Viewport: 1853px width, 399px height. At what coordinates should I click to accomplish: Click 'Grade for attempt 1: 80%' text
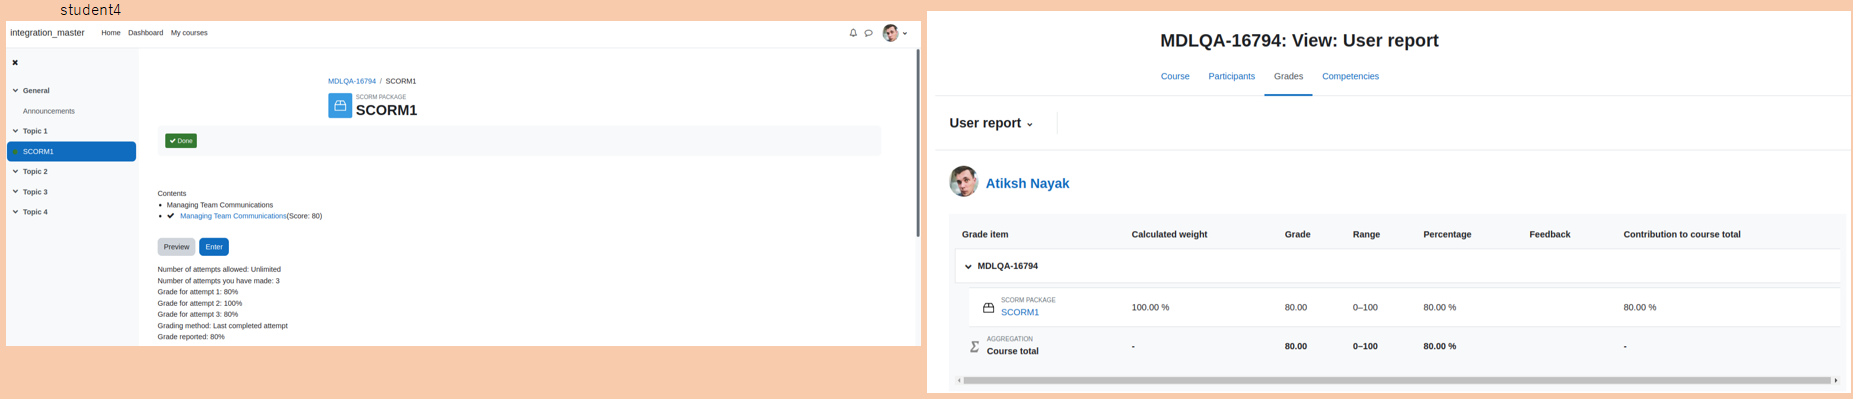point(198,292)
